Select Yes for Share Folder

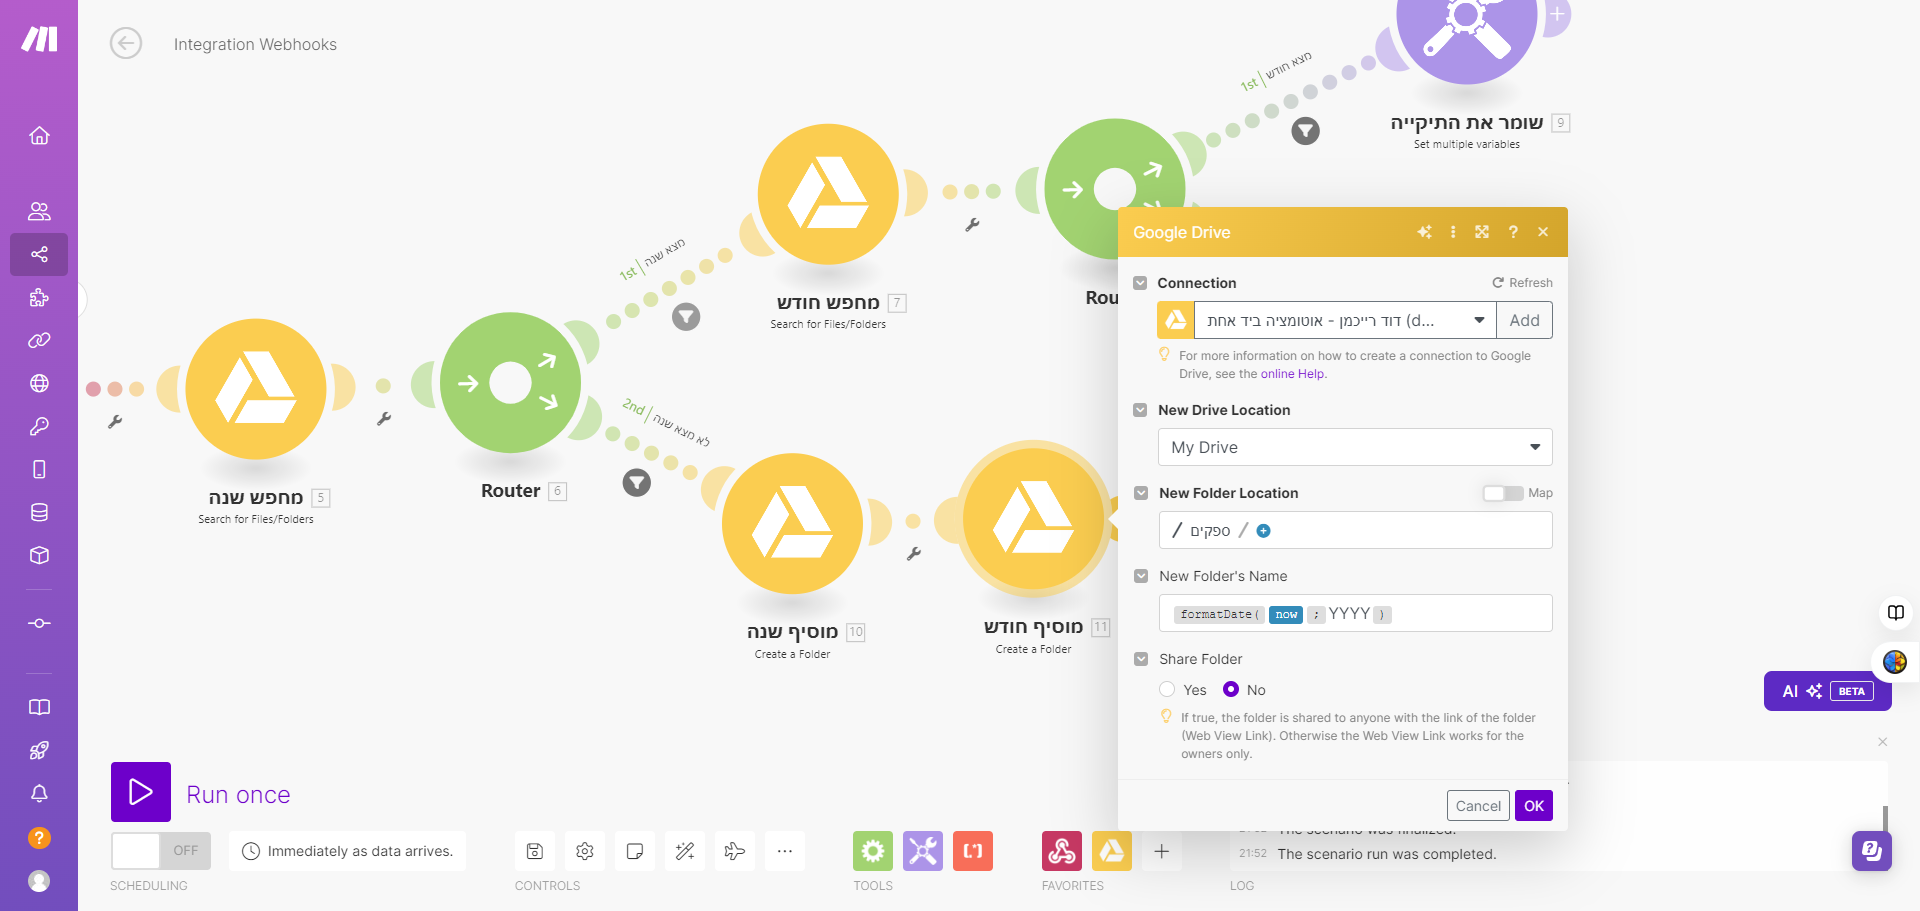[1167, 689]
